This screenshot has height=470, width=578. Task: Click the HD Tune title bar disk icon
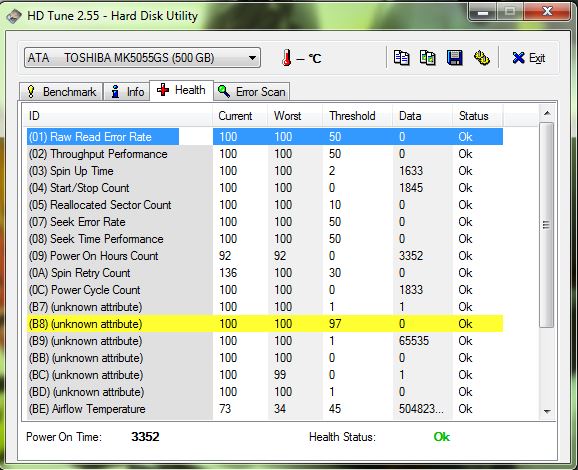(x=14, y=17)
